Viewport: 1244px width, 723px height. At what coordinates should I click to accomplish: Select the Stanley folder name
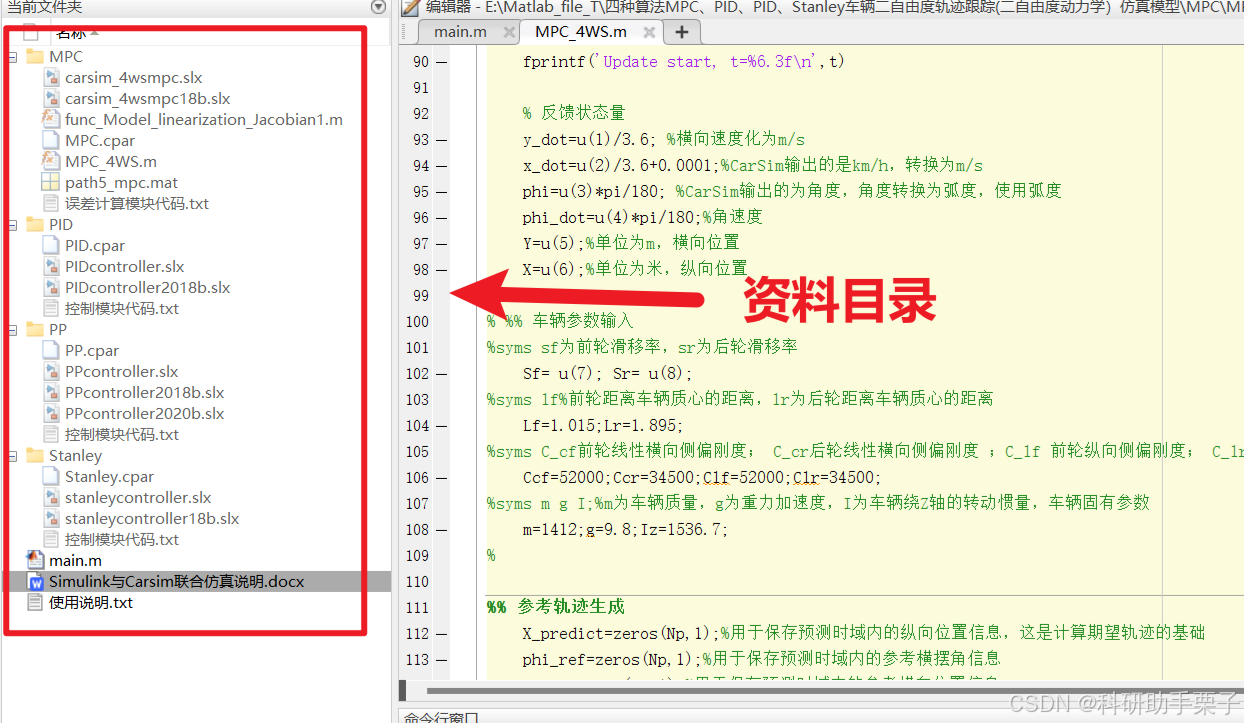(75, 455)
